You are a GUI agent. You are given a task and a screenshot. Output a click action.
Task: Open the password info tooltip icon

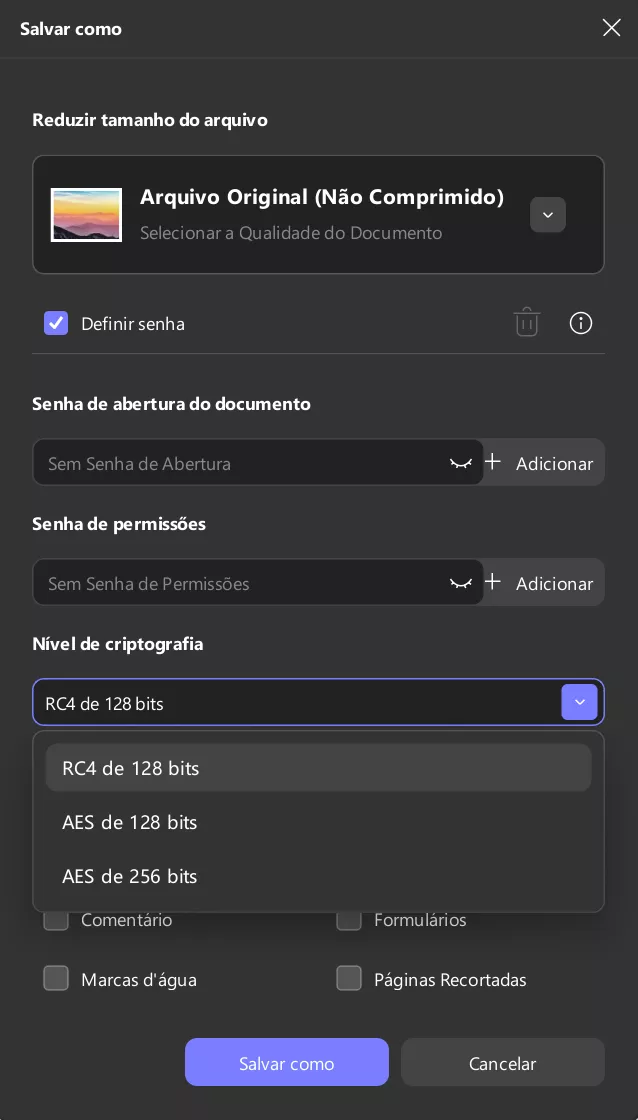[x=581, y=323]
